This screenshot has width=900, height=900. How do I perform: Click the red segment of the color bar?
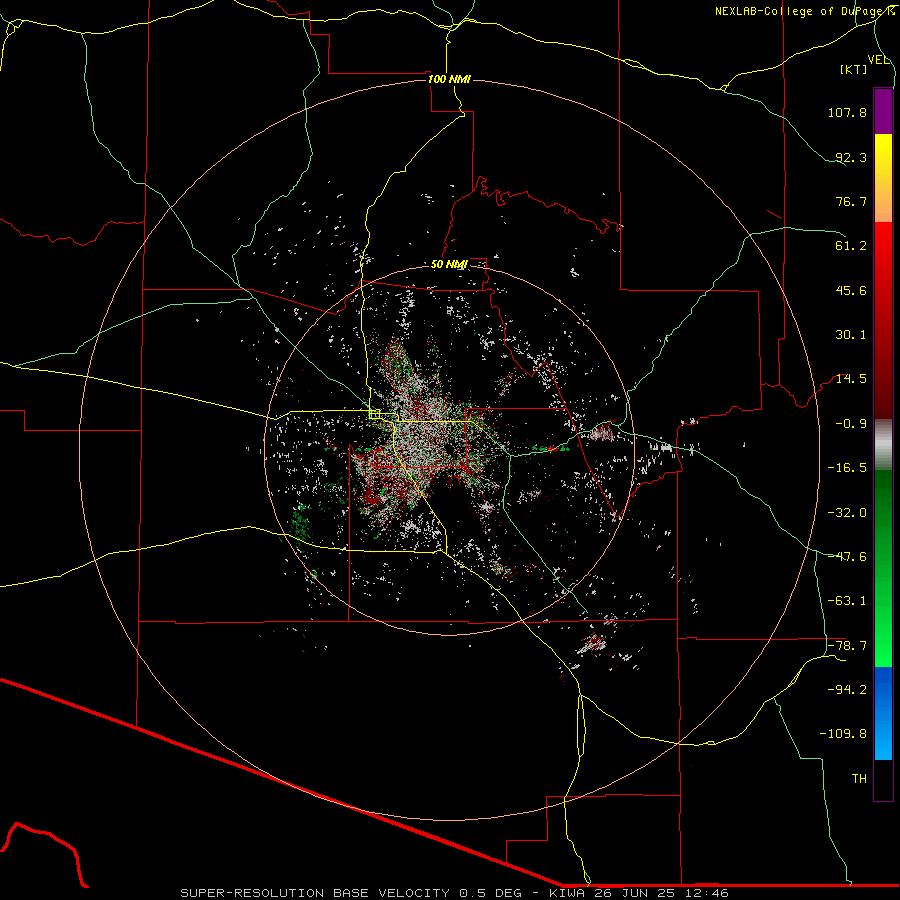tap(883, 320)
